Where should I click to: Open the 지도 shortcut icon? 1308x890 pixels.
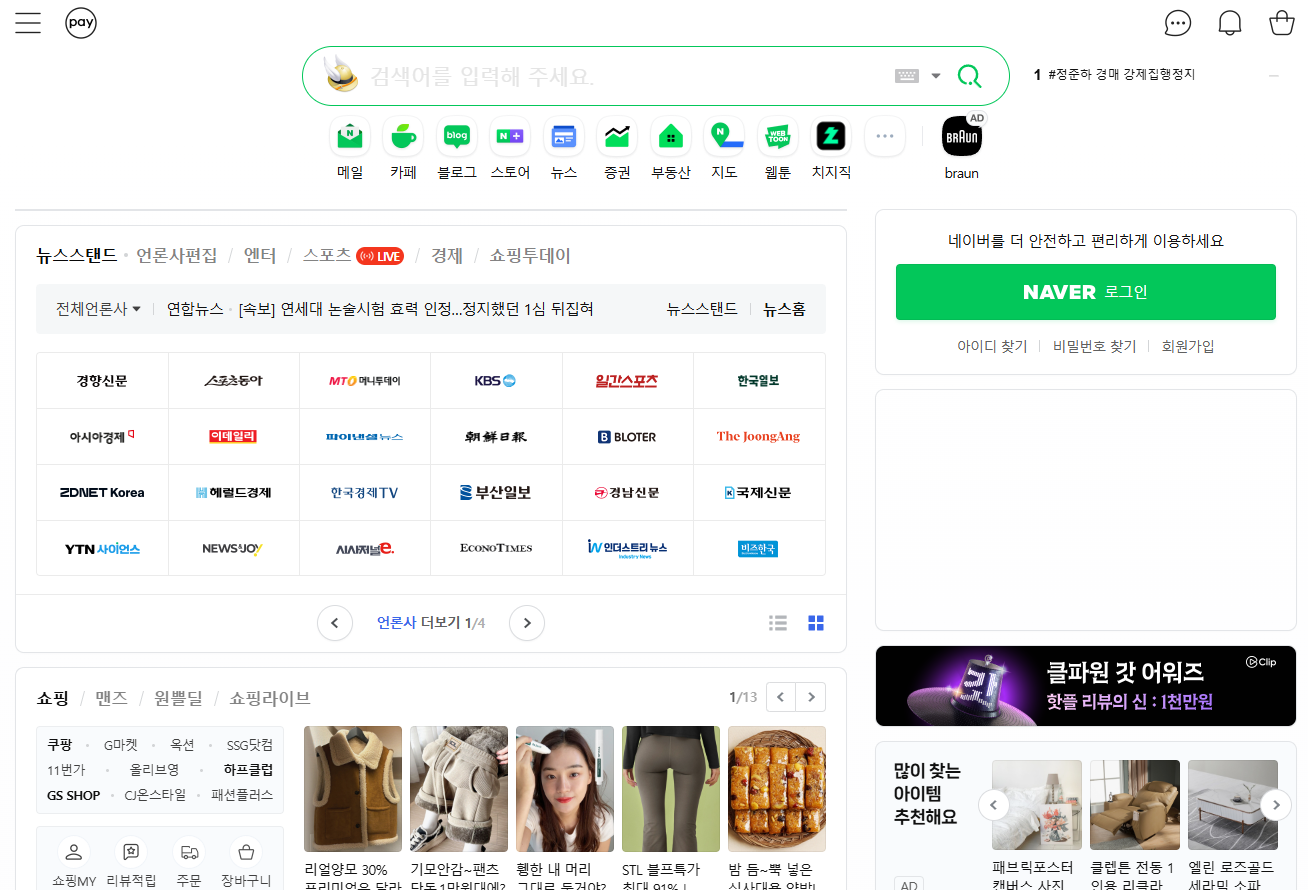724,137
